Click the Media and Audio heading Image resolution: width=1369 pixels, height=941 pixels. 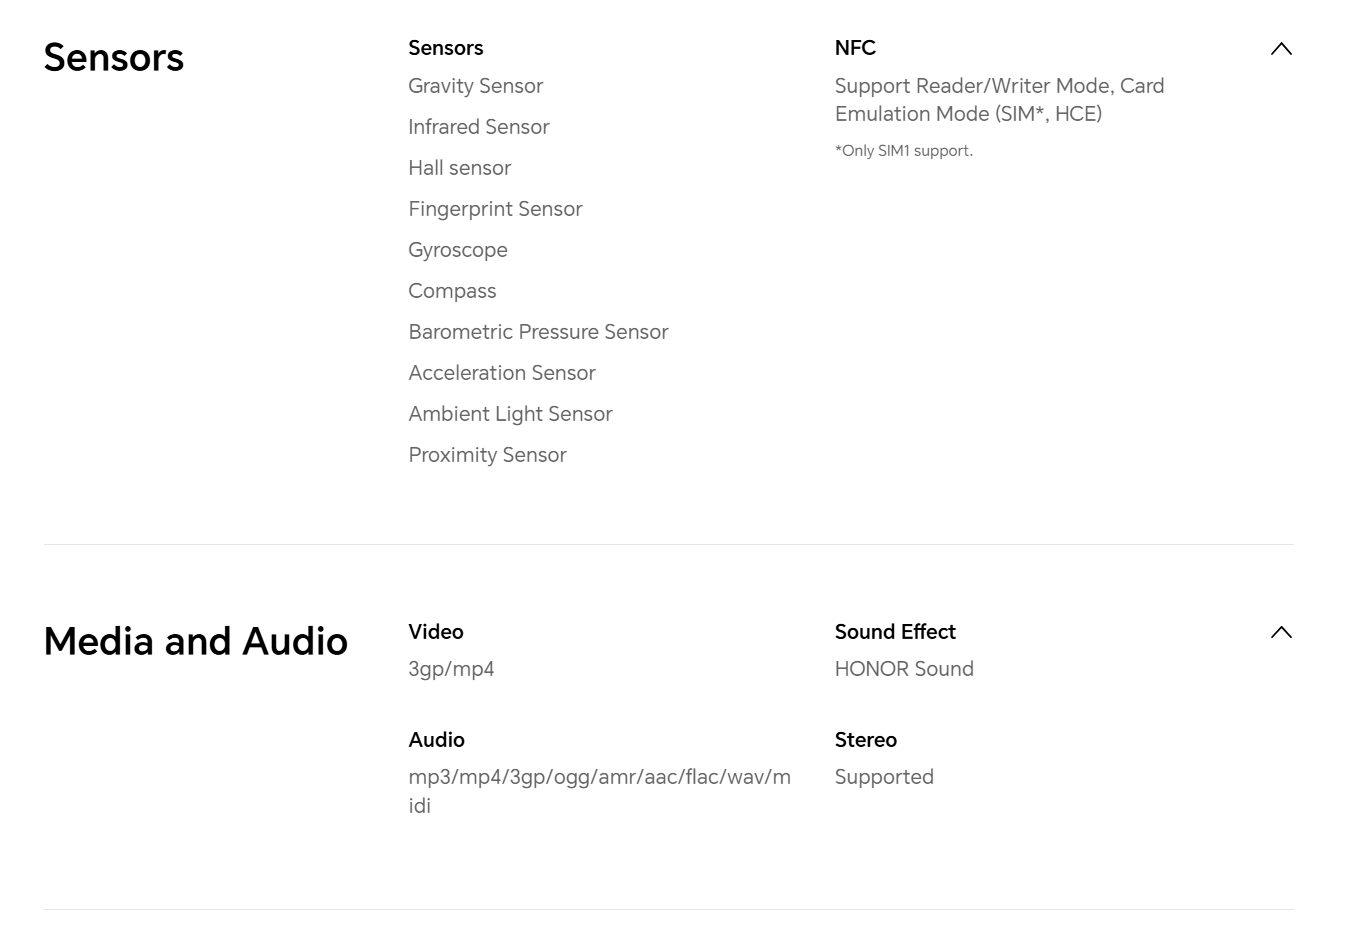pyautogui.click(x=195, y=642)
